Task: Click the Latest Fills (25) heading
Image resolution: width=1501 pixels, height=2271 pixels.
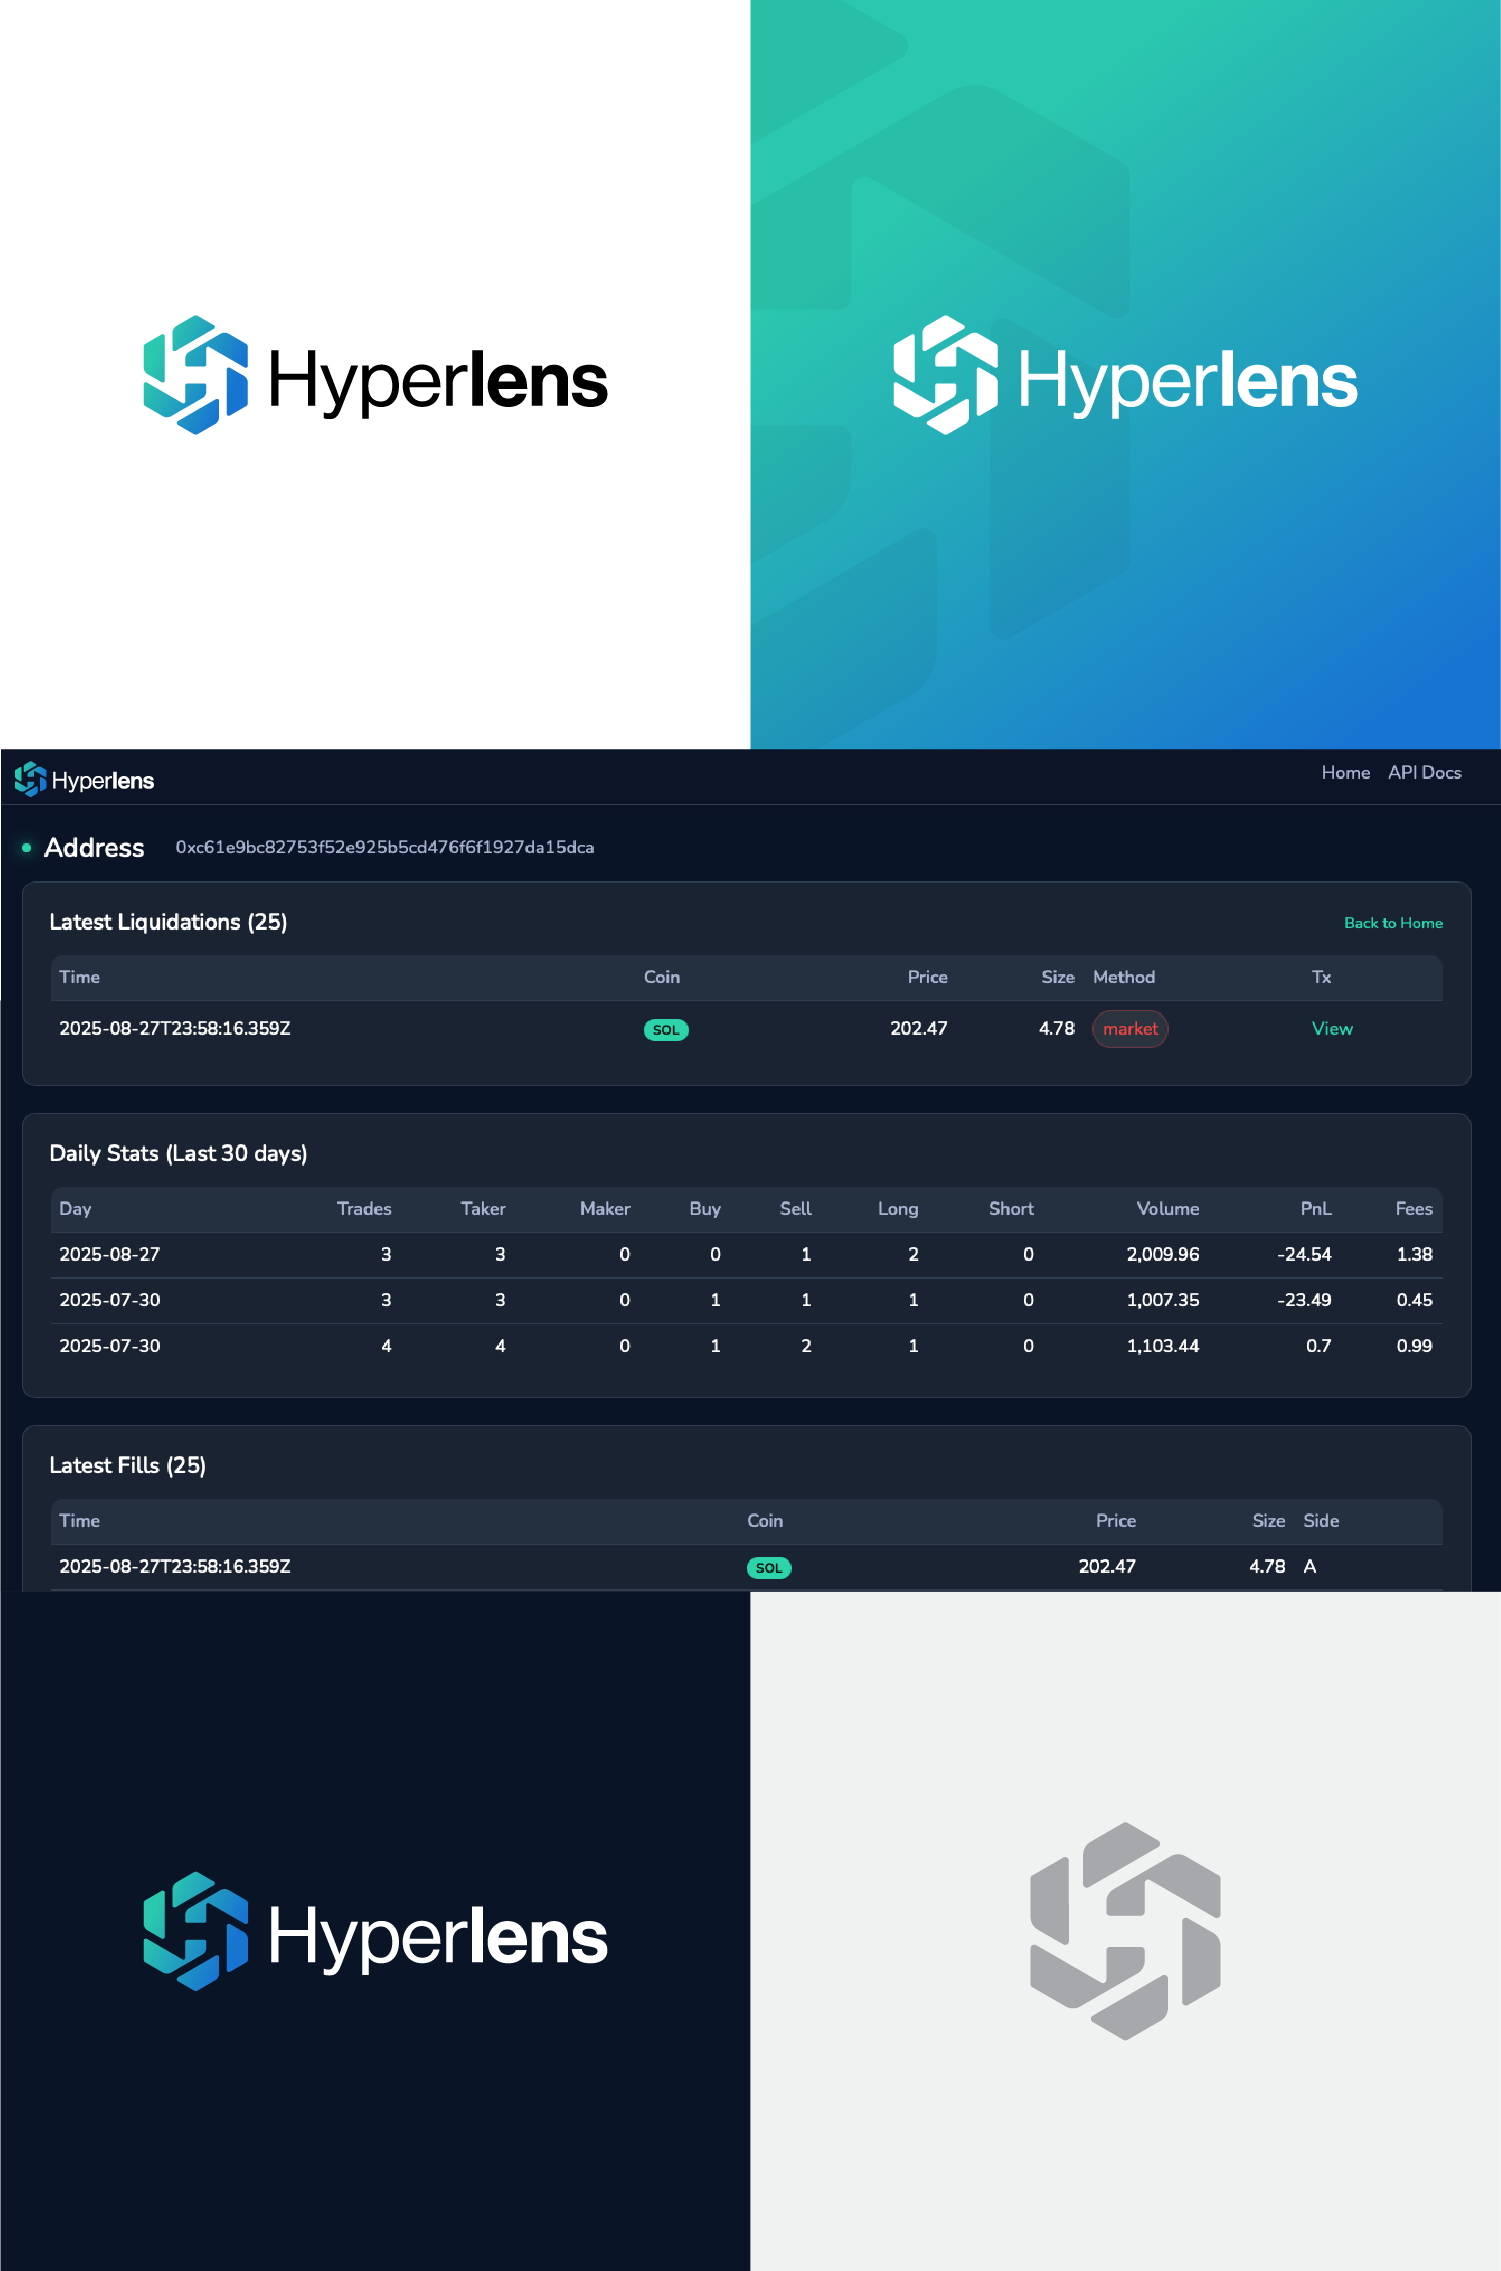Action: [x=127, y=1465]
